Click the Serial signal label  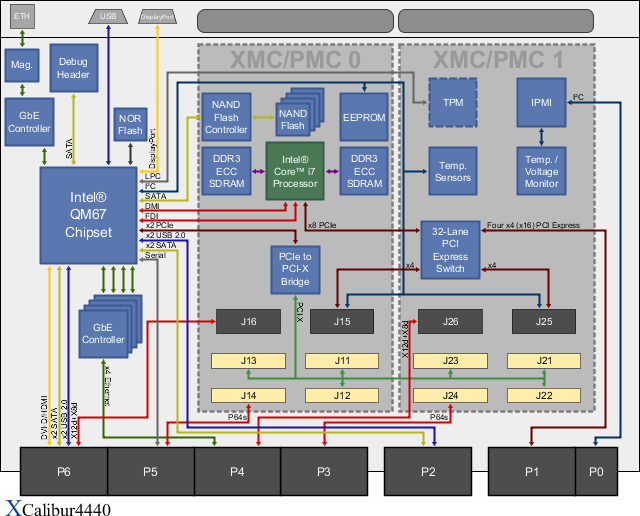156,255
